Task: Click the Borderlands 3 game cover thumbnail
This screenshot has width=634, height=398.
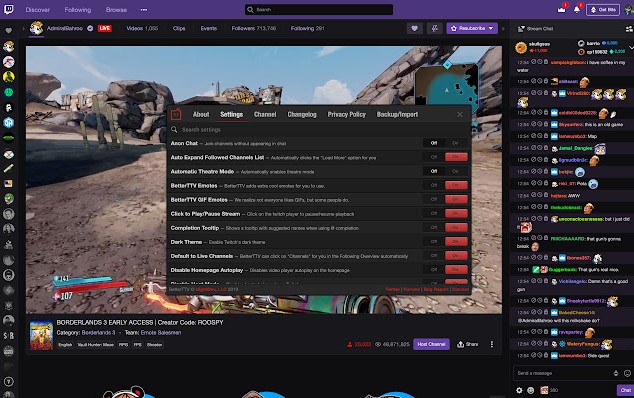Action: coord(41,335)
